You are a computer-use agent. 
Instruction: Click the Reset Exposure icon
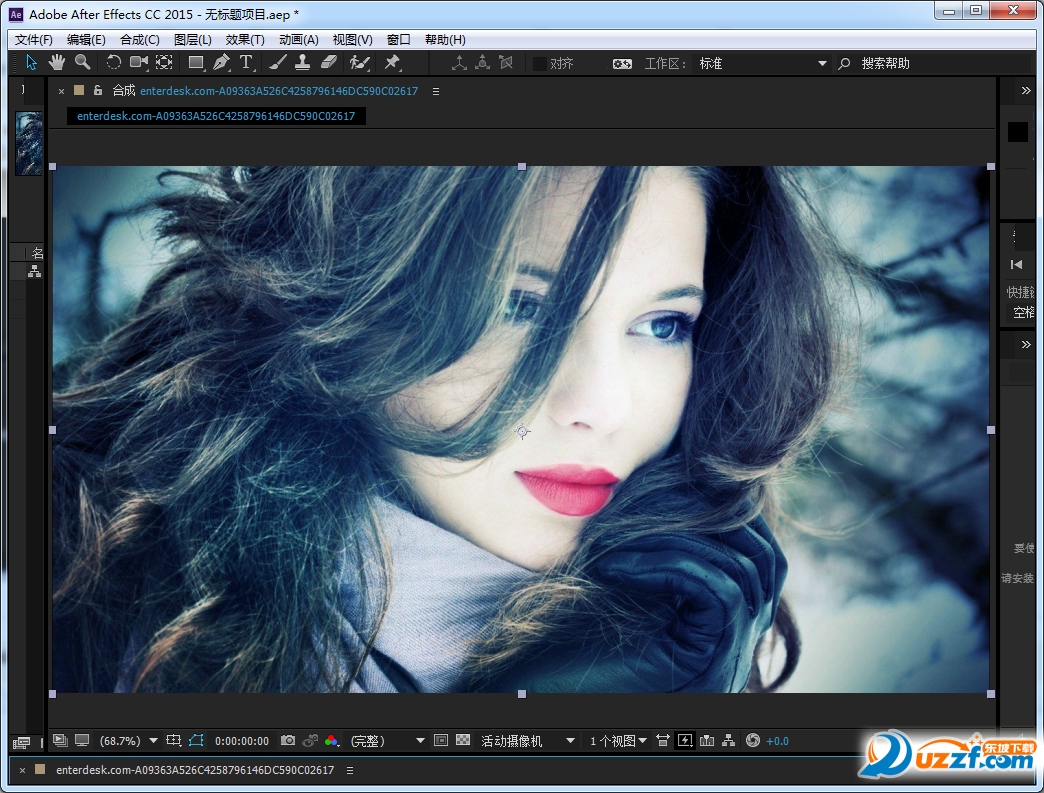(x=752, y=740)
